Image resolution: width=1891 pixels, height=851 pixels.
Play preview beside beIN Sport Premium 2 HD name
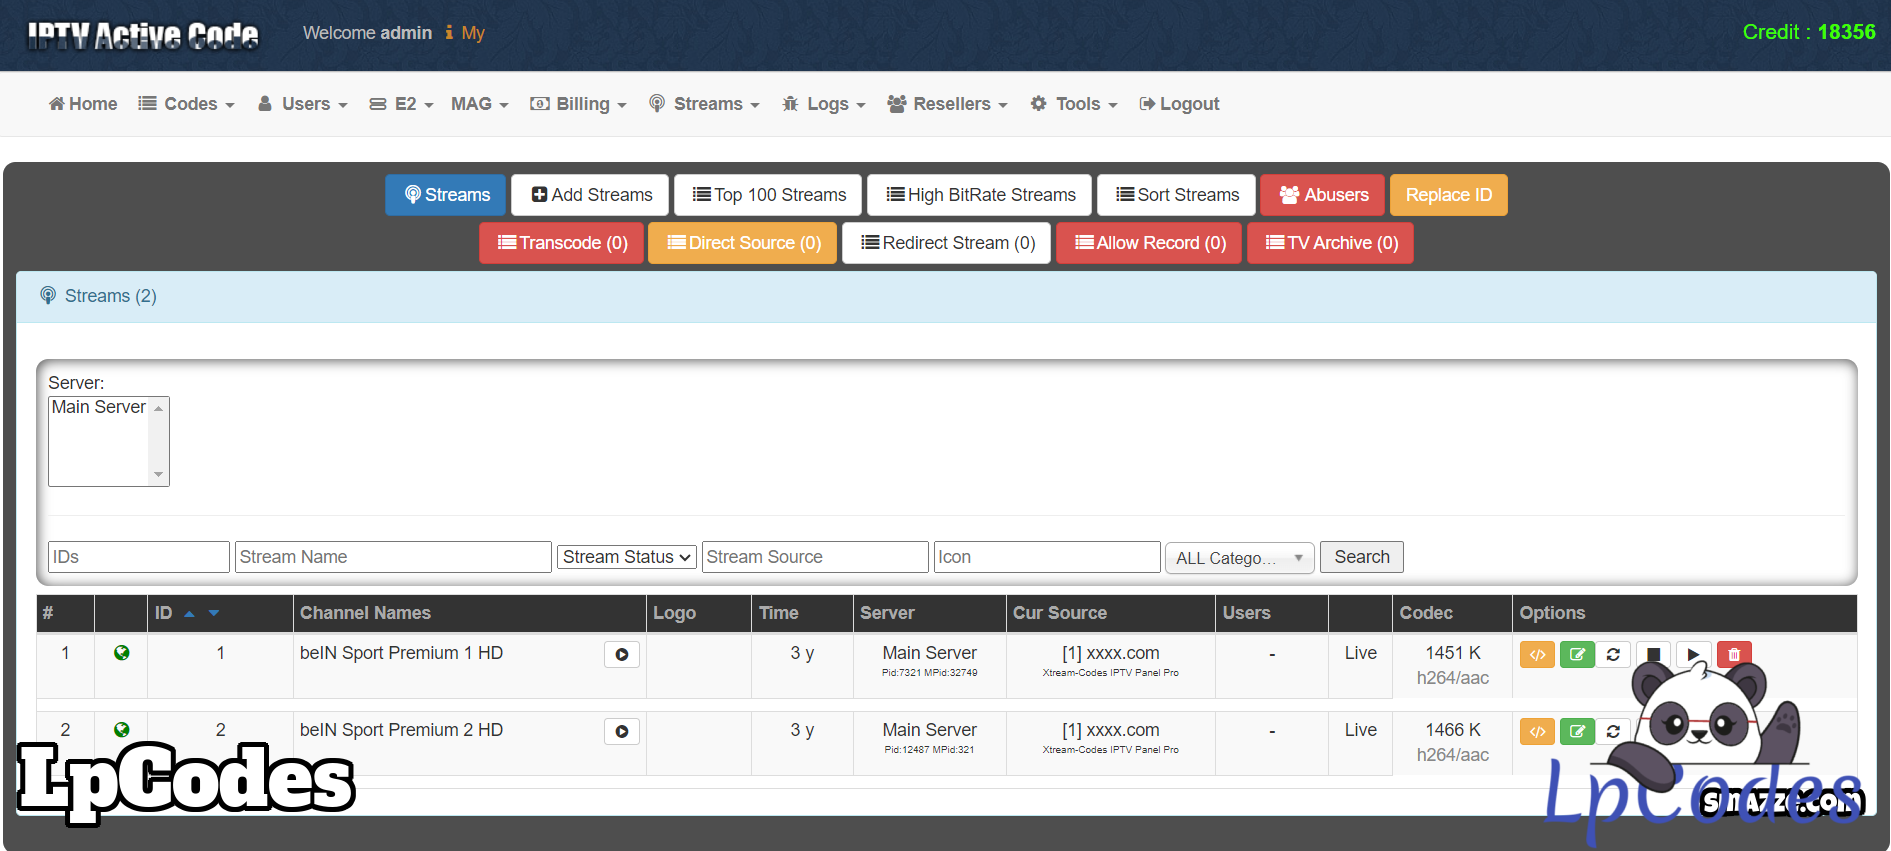pyautogui.click(x=622, y=732)
